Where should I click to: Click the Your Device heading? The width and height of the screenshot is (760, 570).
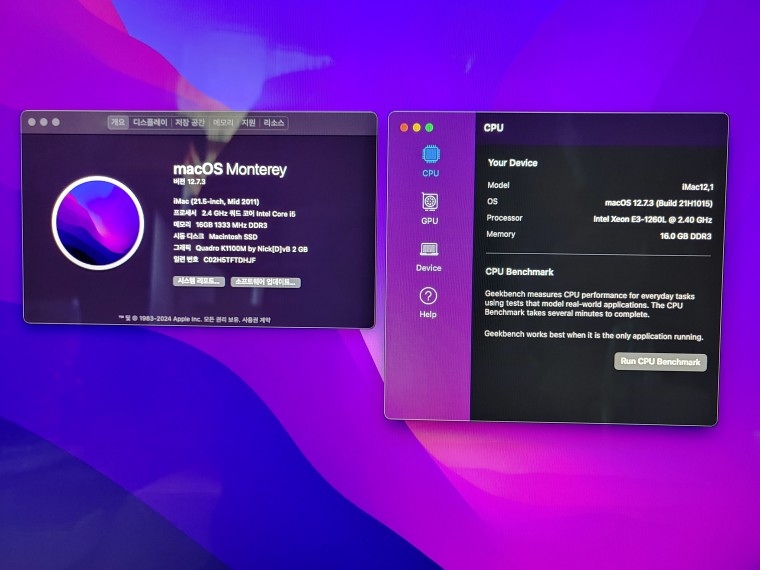point(512,163)
